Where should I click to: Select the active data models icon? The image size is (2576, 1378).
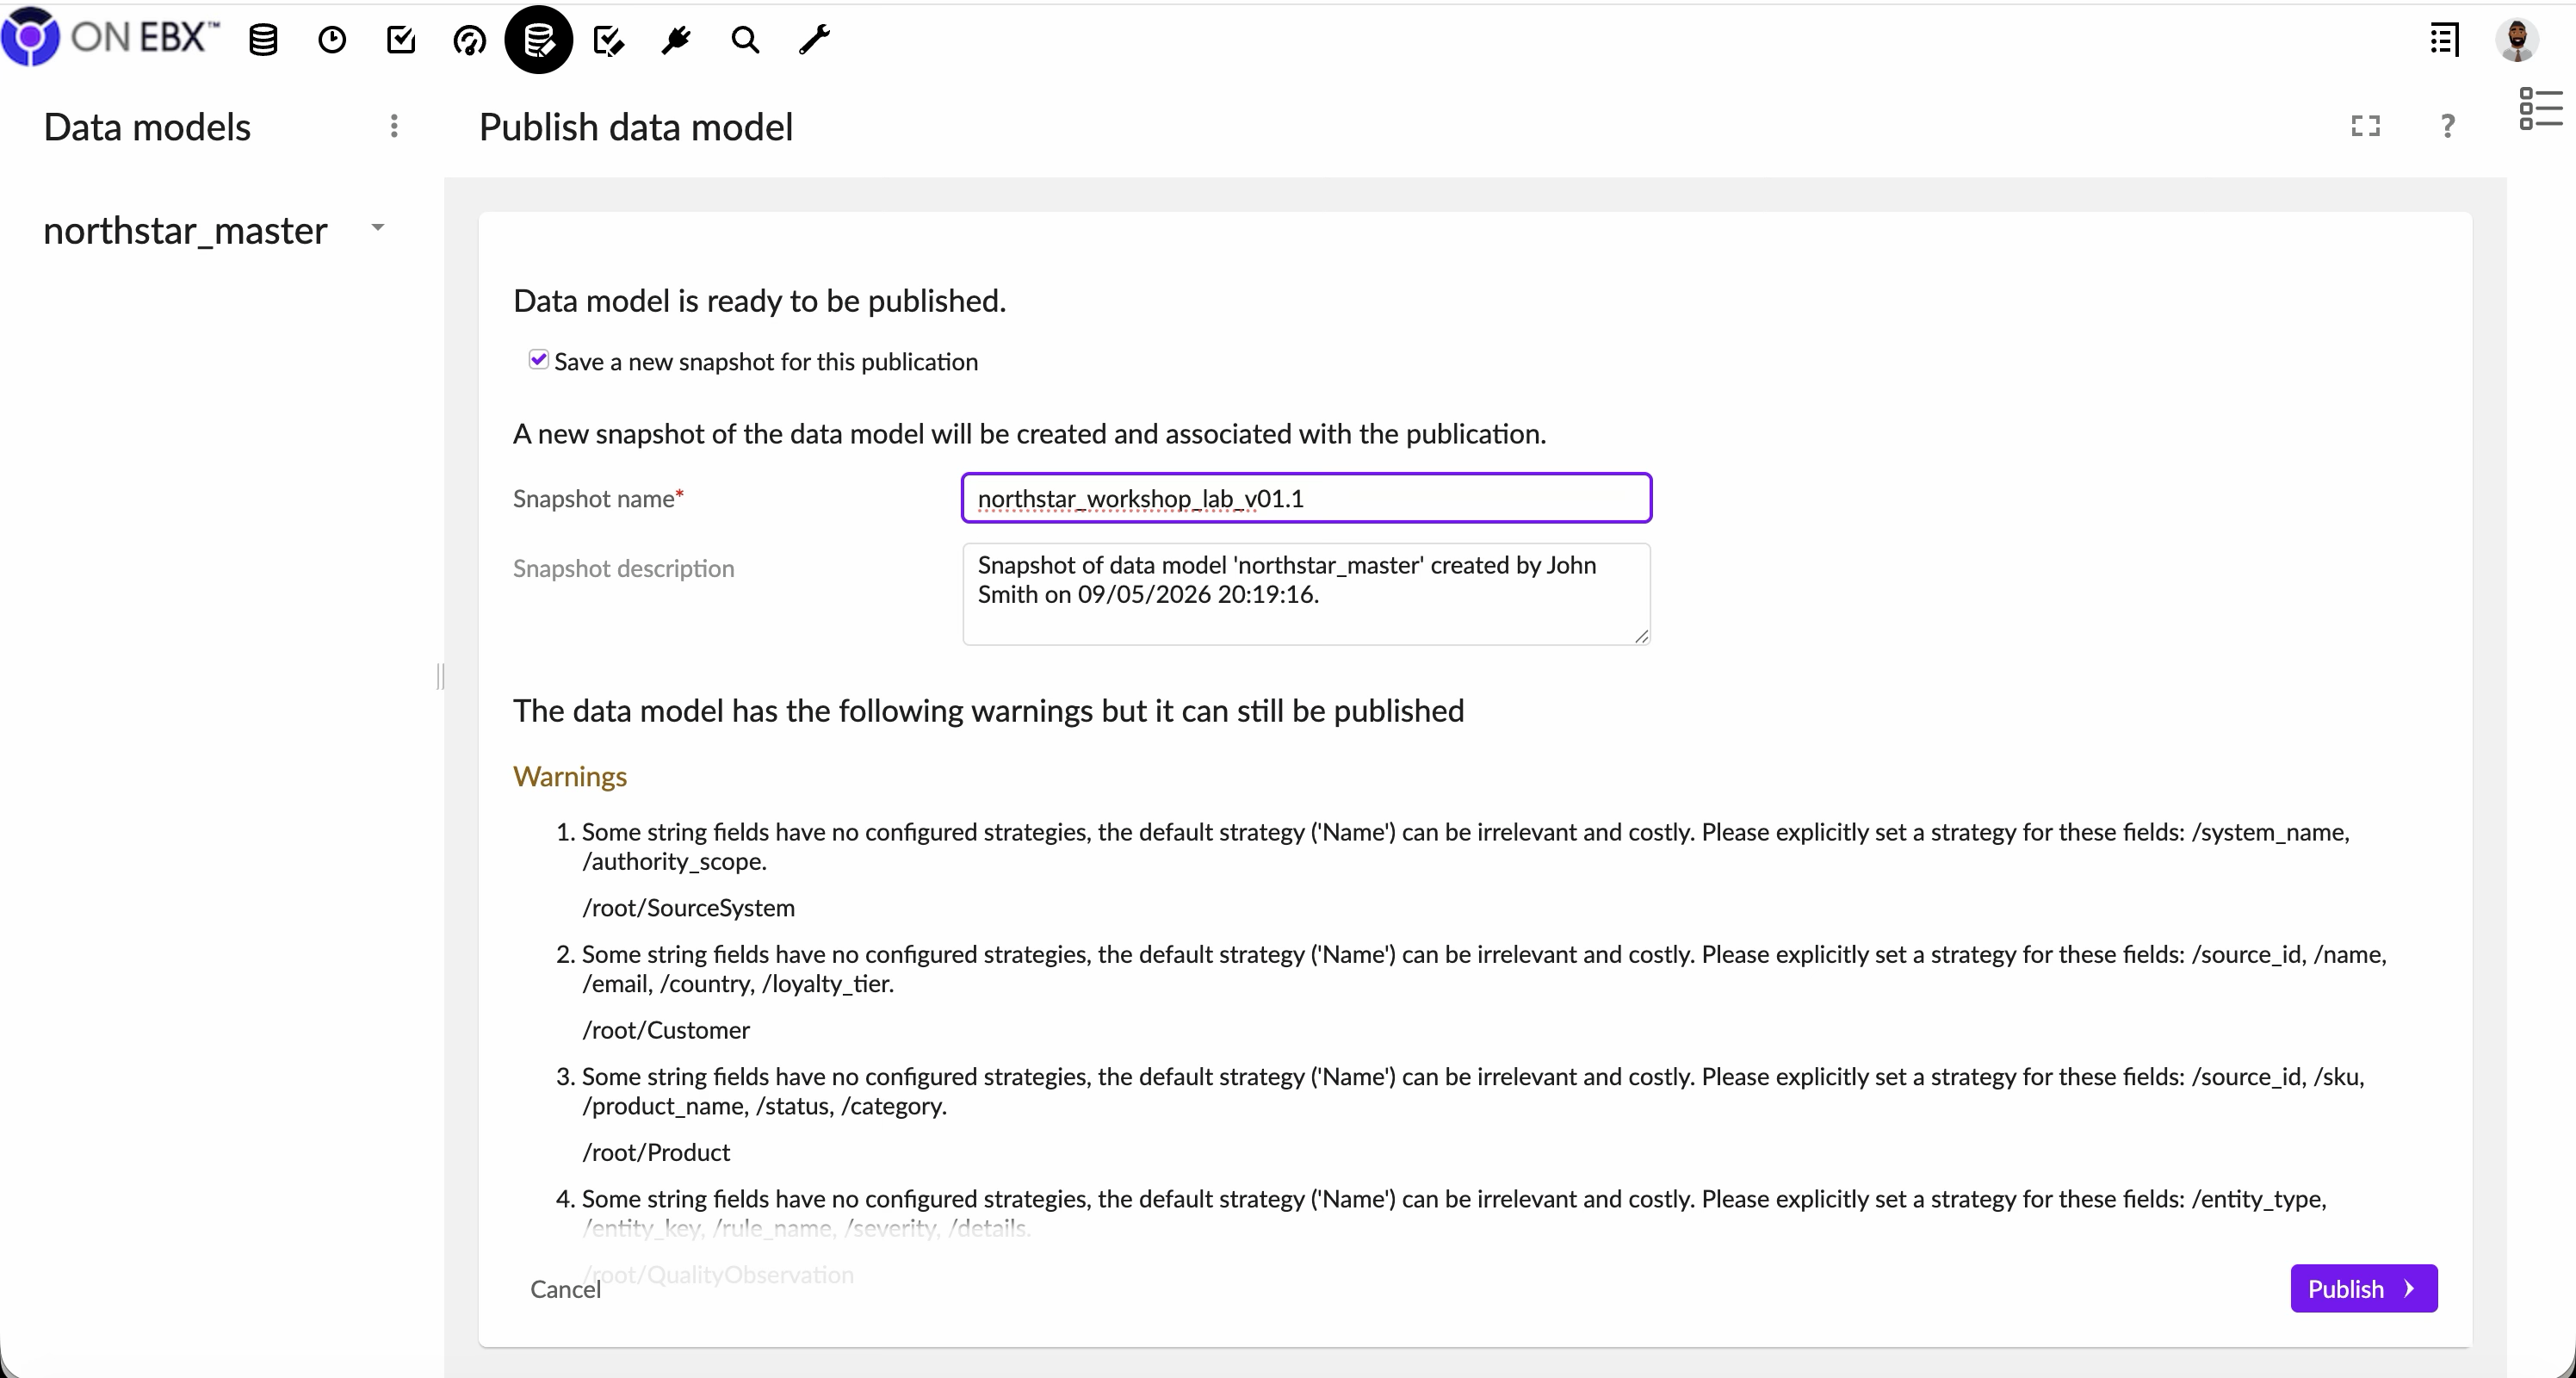[539, 40]
